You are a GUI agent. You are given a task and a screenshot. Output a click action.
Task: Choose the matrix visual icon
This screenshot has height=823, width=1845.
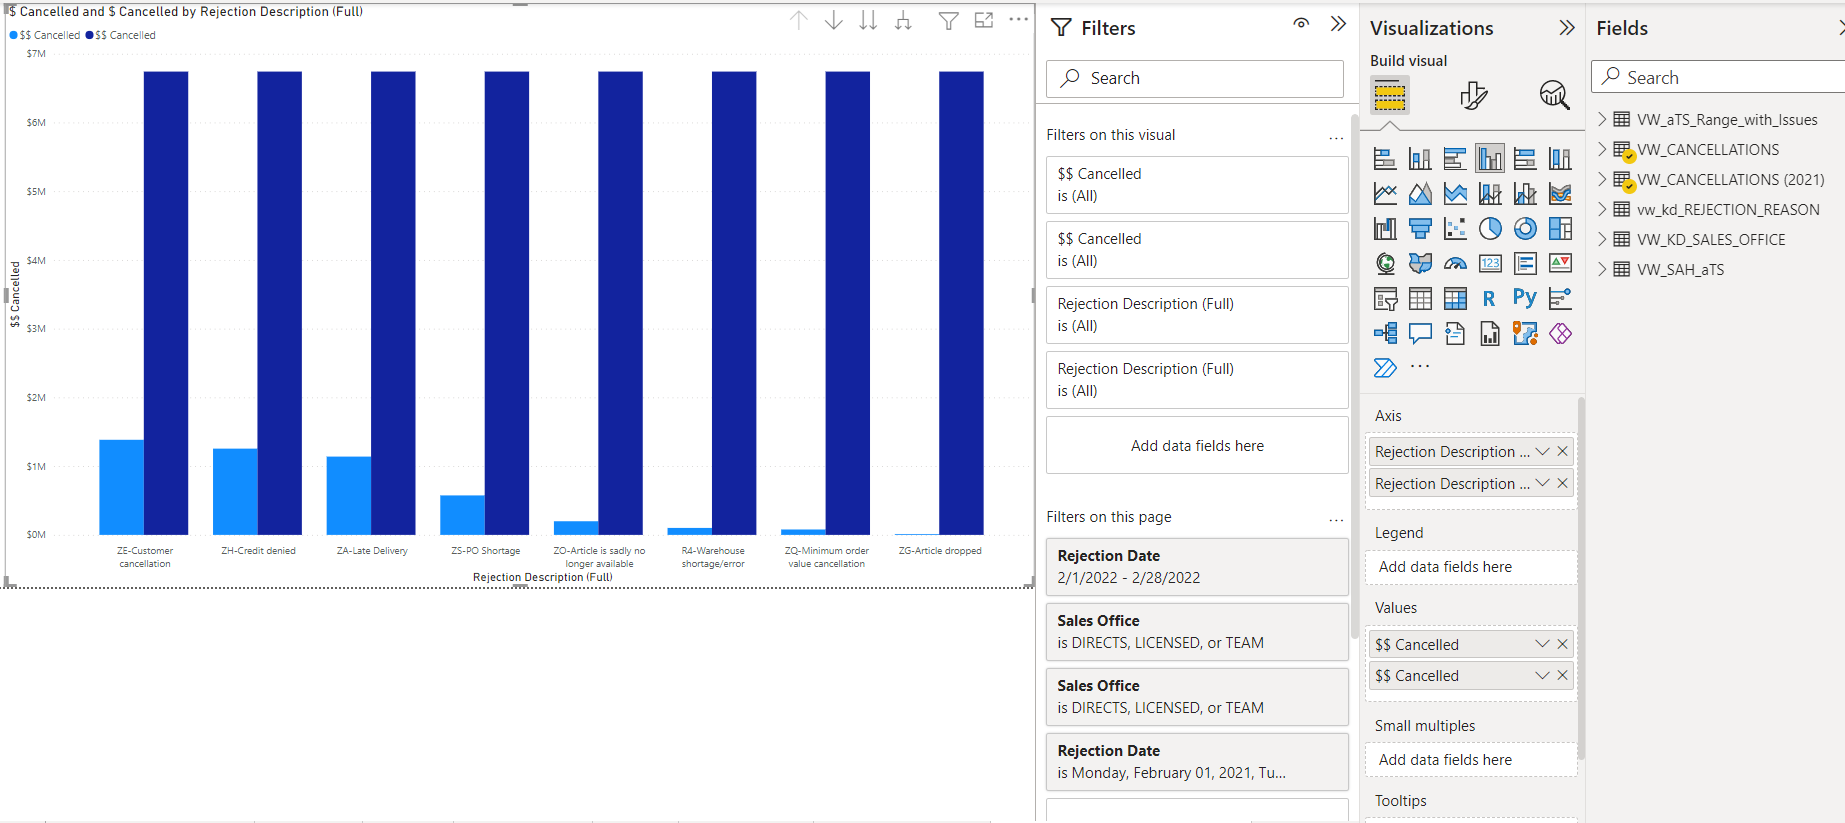pos(1455,298)
